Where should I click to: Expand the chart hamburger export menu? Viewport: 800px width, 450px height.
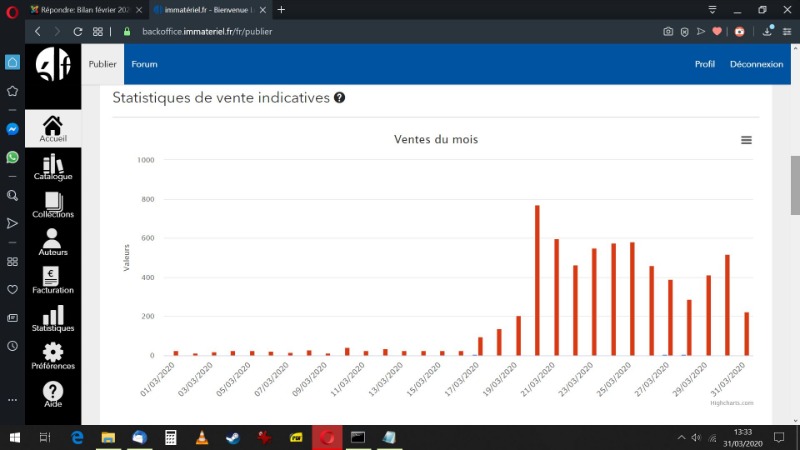[x=746, y=140]
